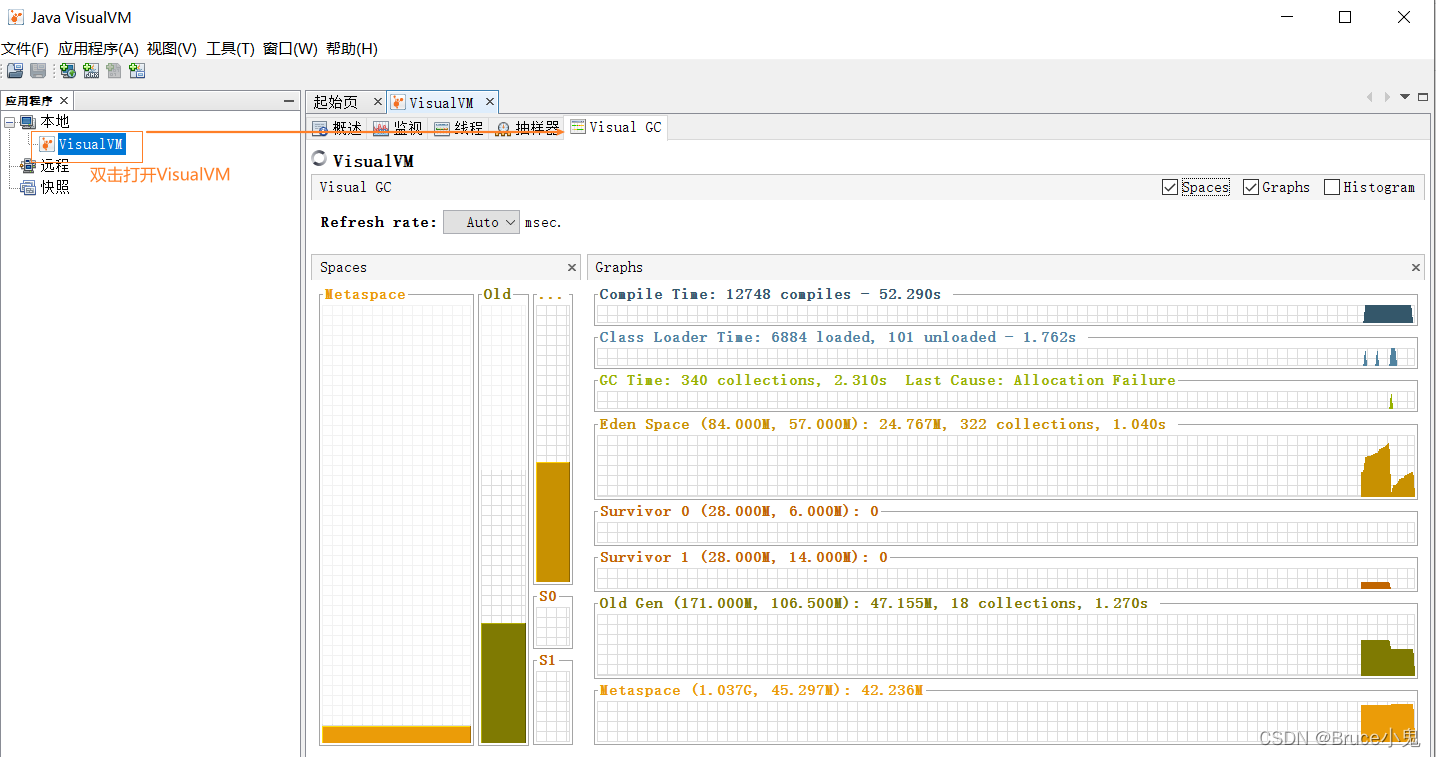This screenshot has height=757, width=1436.
Task: Click the Survivor 0 graph
Action: pos(1005,531)
